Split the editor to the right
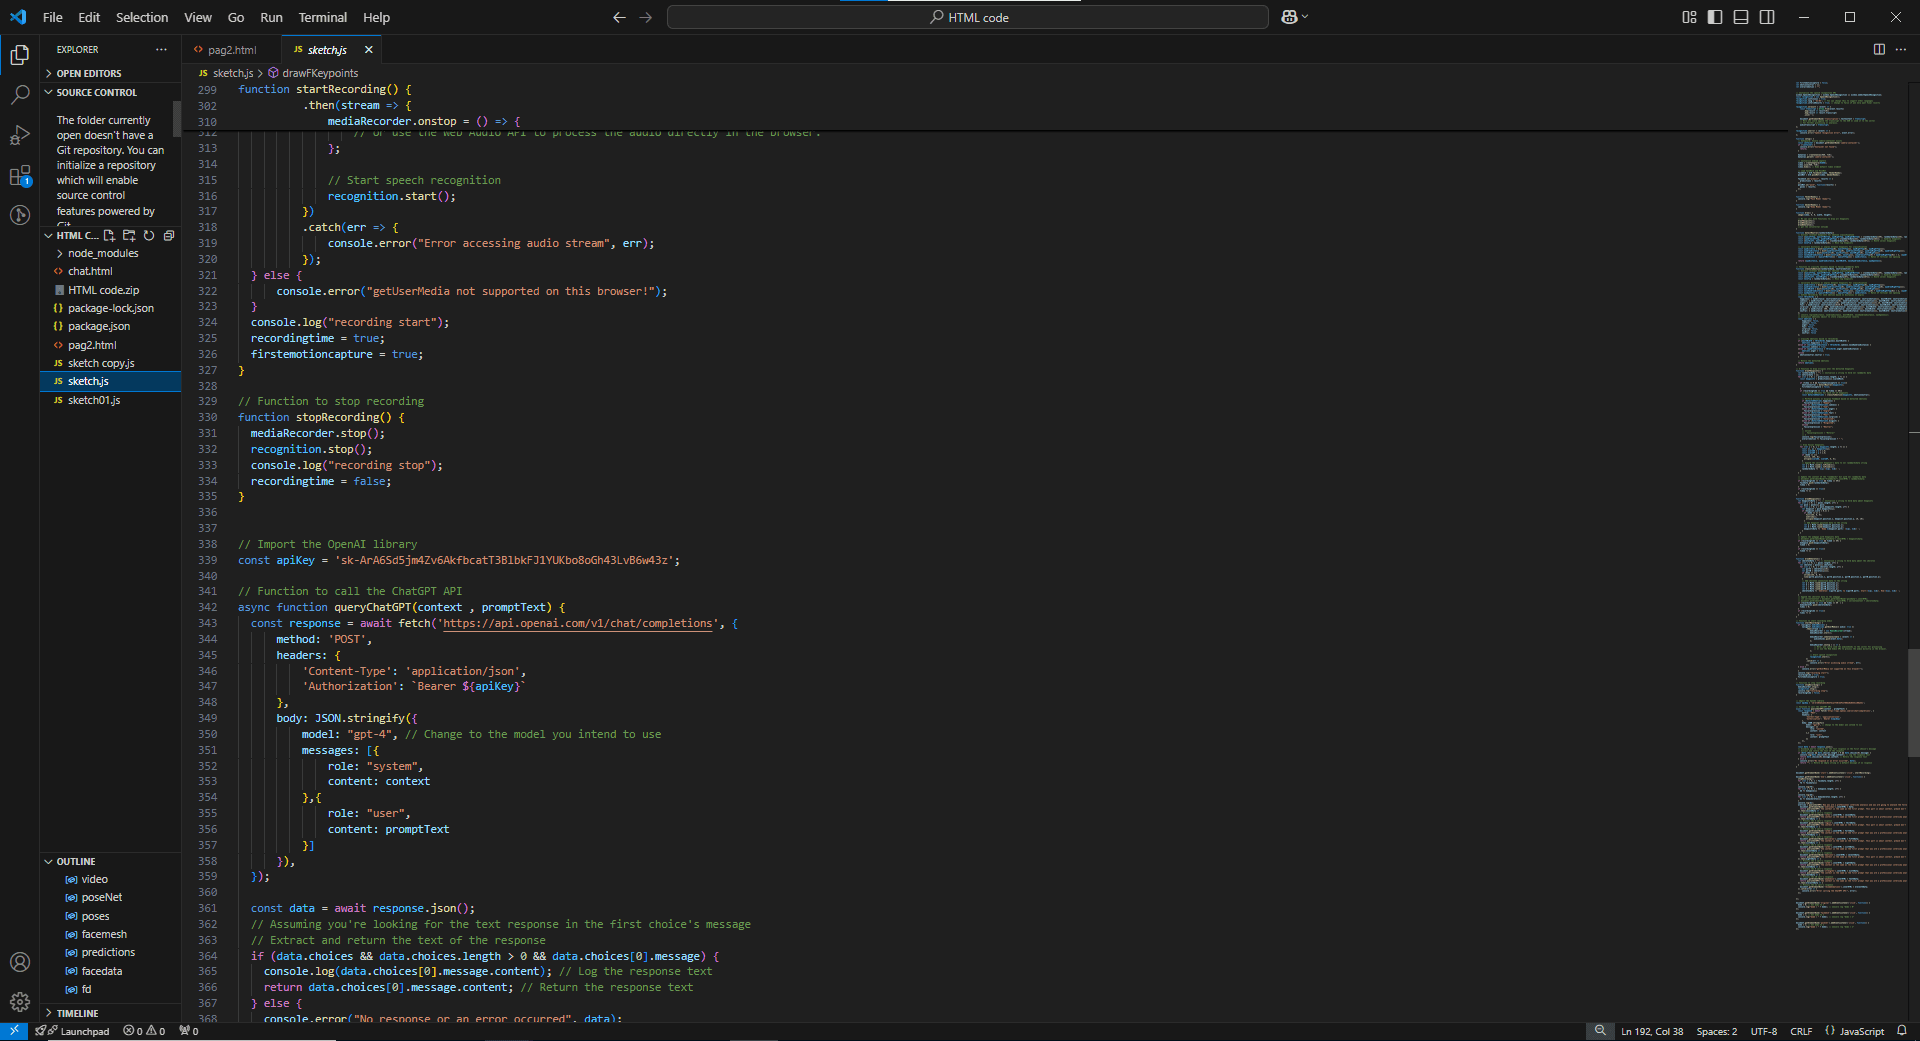The height and width of the screenshot is (1041, 1920). [1879, 49]
